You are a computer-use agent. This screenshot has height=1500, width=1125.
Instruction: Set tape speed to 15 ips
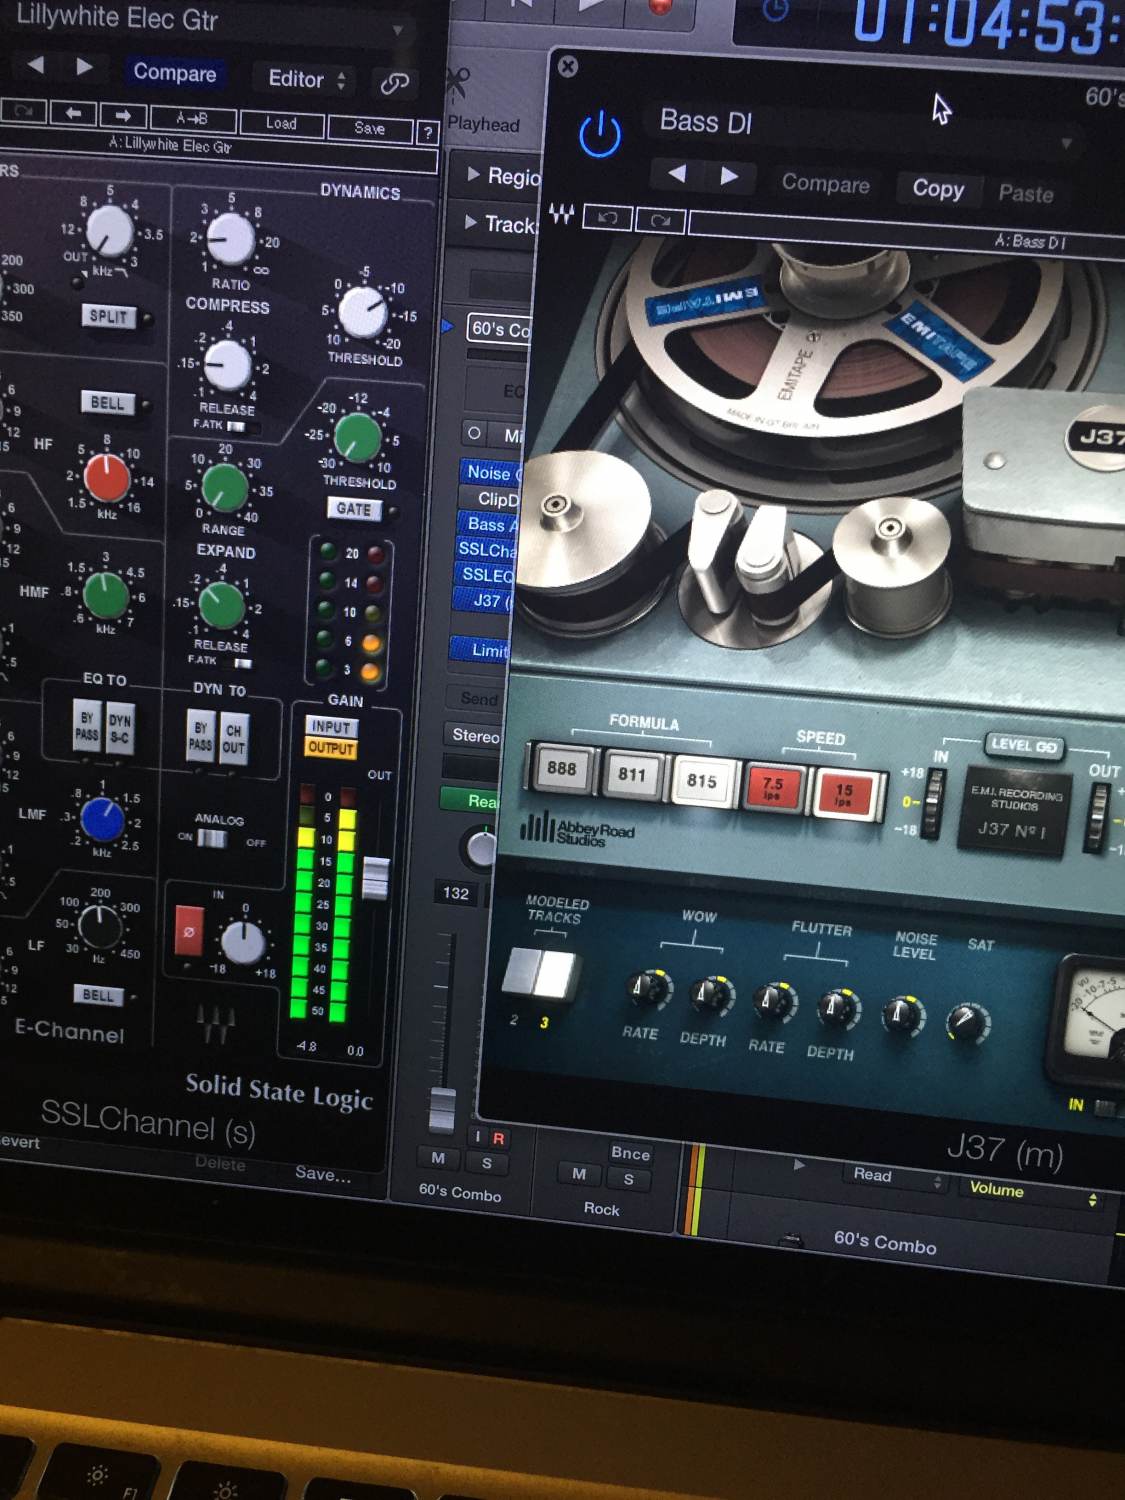coord(843,794)
